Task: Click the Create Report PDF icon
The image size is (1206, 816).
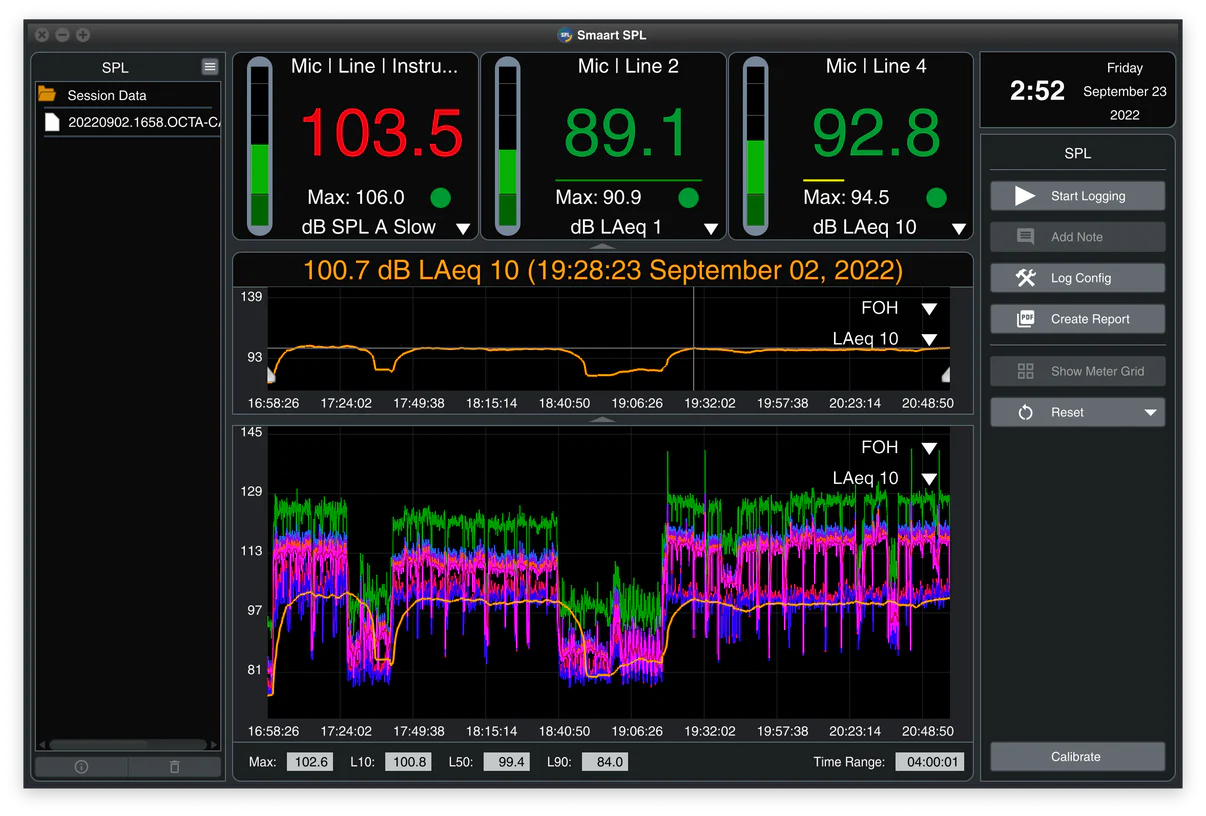Action: [x=1025, y=319]
